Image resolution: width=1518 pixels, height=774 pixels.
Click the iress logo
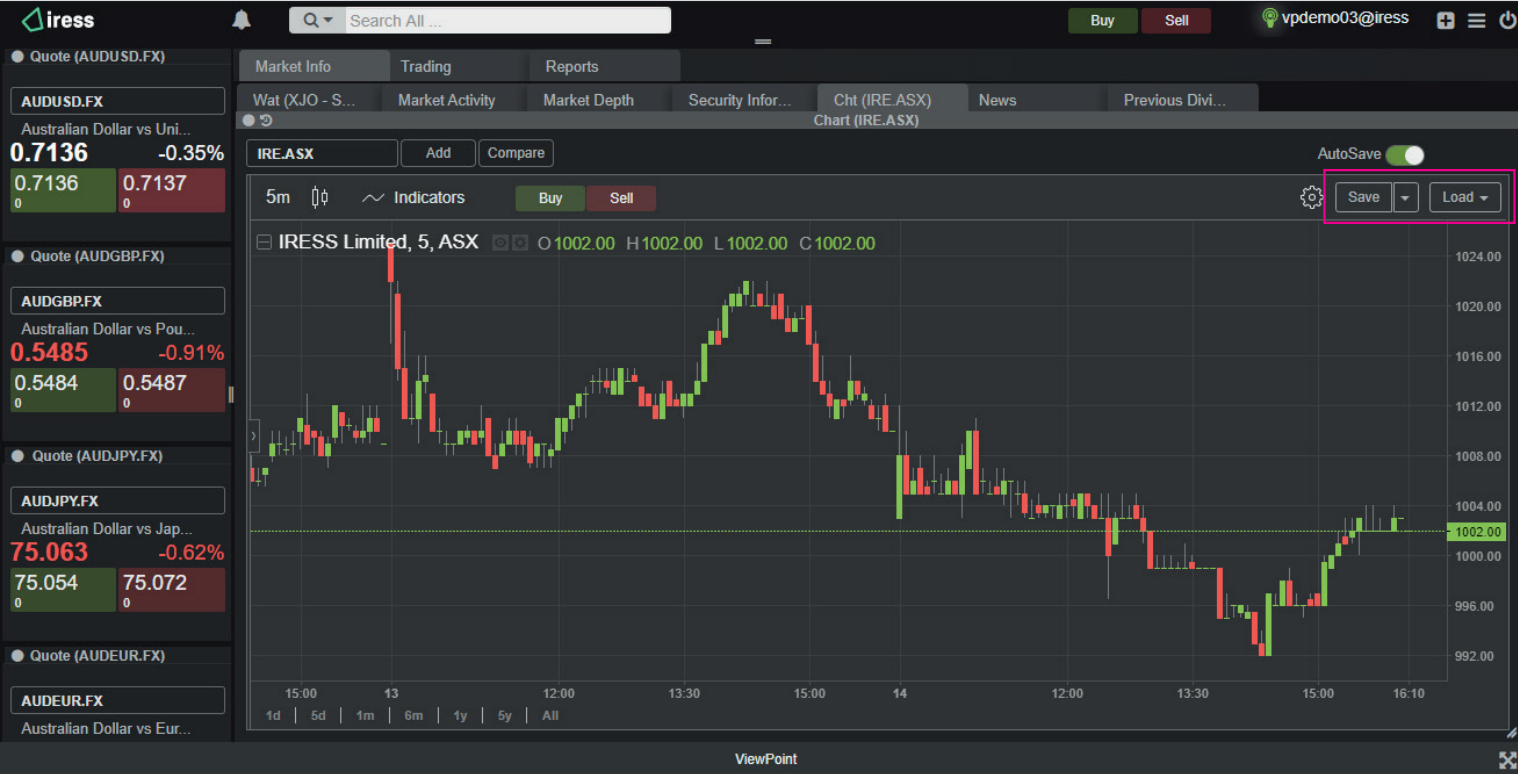click(58, 20)
